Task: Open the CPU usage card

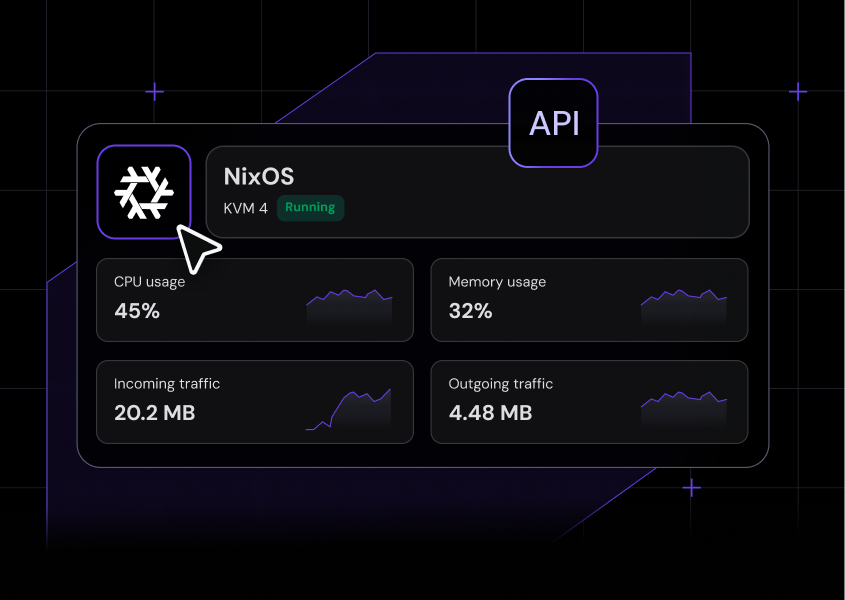Action: coord(255,300)
